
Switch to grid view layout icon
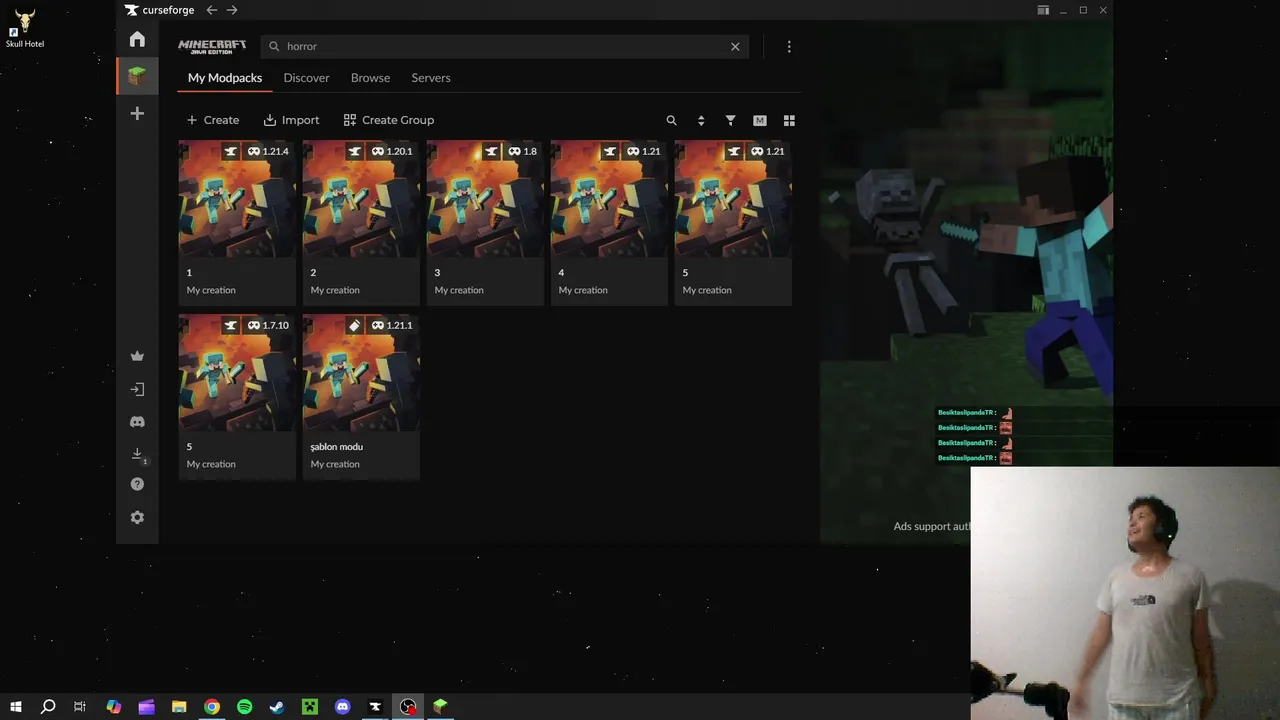click(x=789, y=120)
